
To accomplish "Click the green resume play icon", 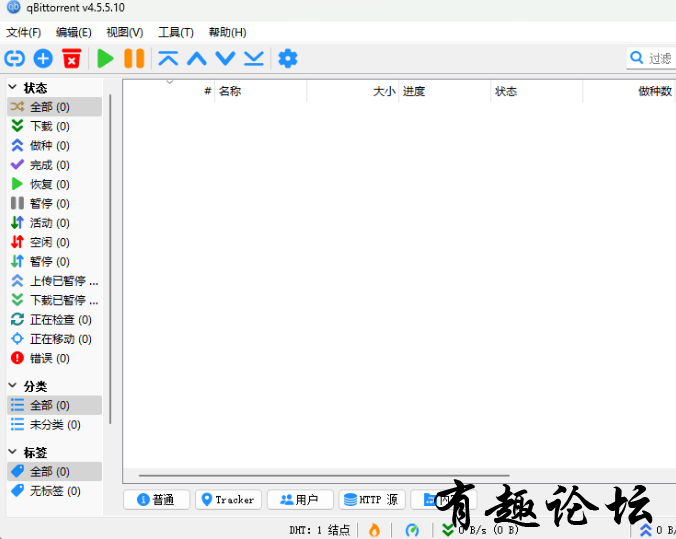I will (105, 58).
